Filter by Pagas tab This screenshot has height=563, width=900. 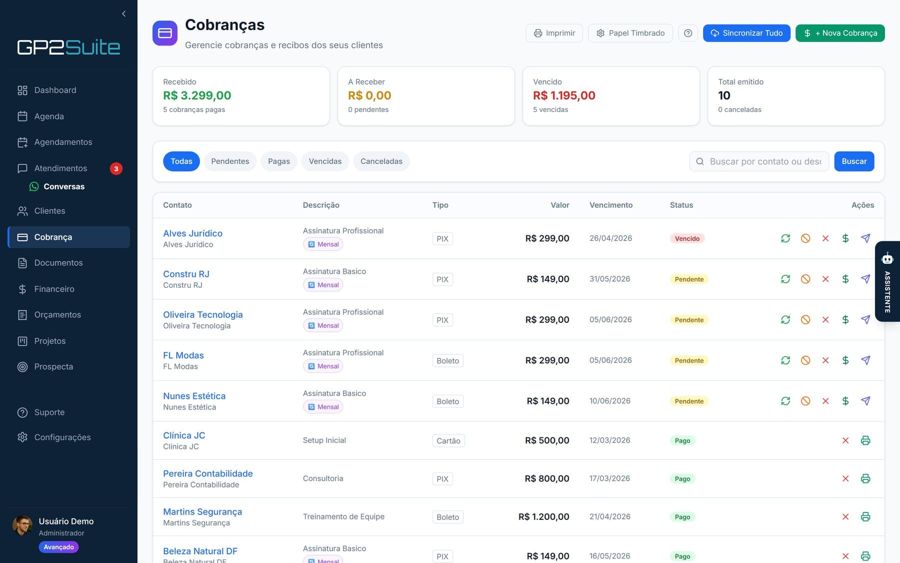coord(279,161)
